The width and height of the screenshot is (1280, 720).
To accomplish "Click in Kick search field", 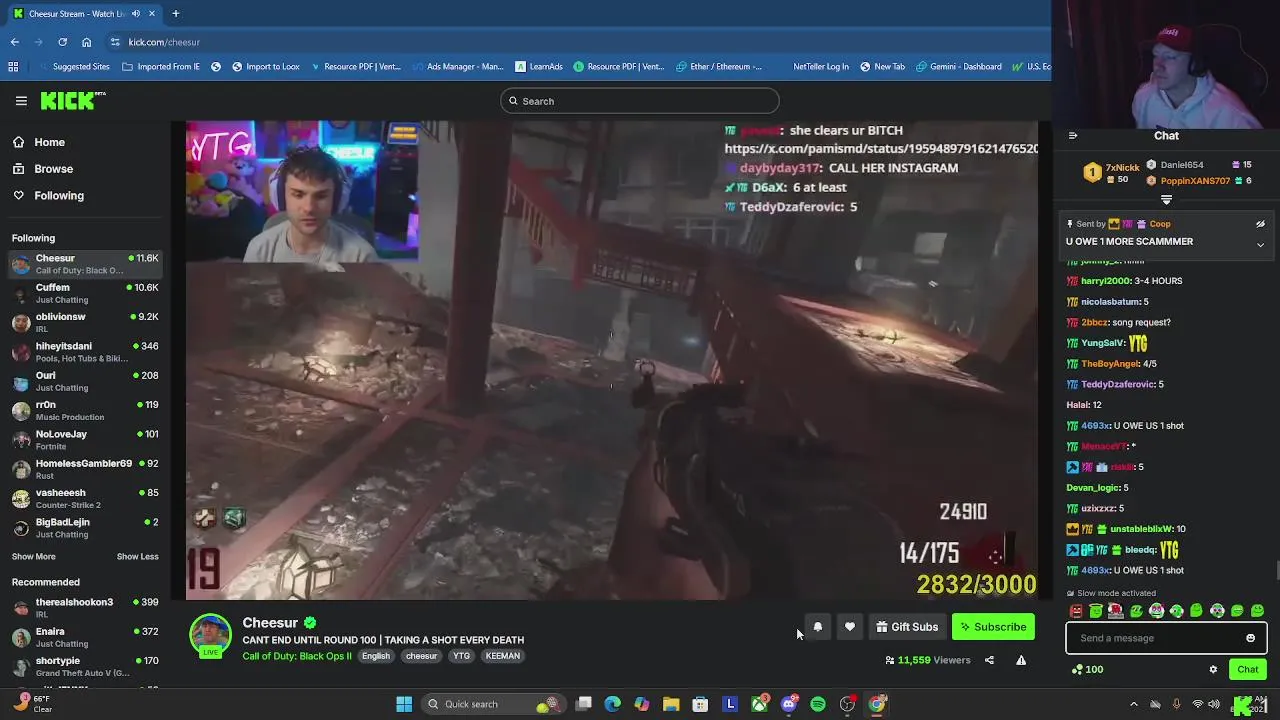I will click(640, 101).
